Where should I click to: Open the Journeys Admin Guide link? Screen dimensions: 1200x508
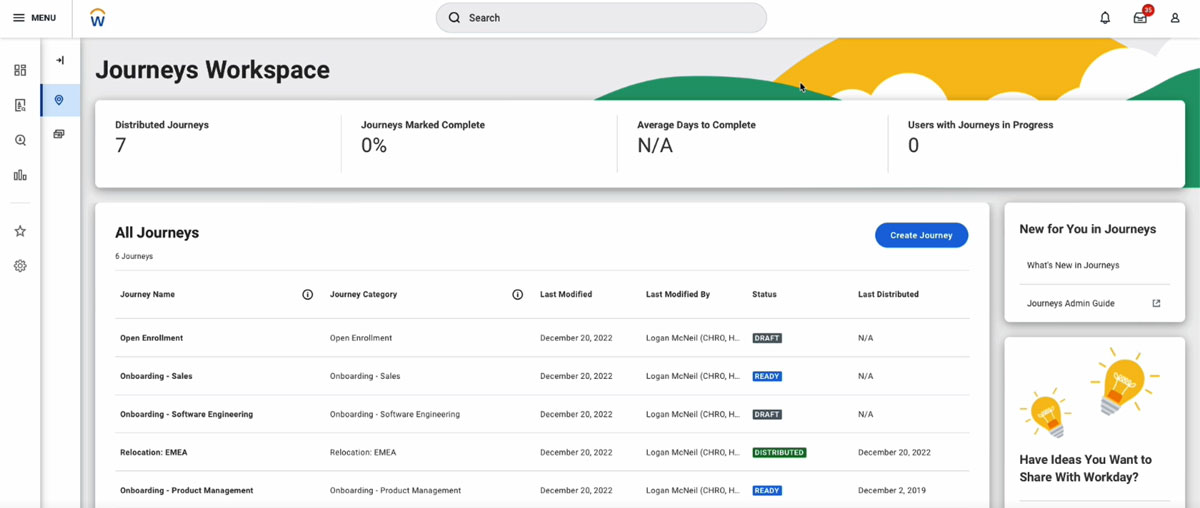(1070, 303)
